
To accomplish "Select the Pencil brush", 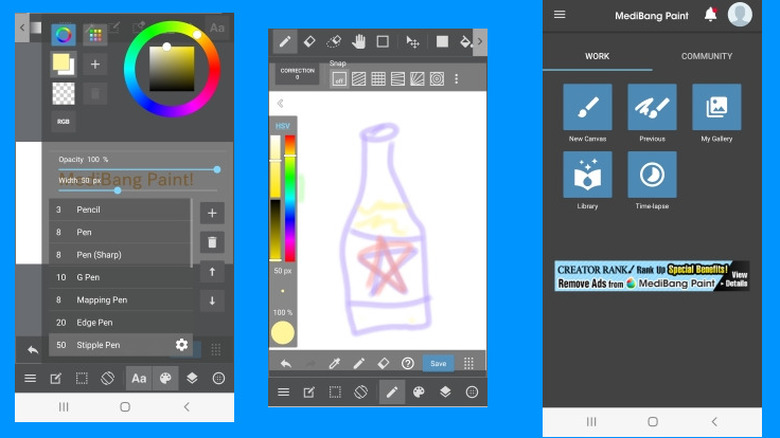I will point(120,210).
